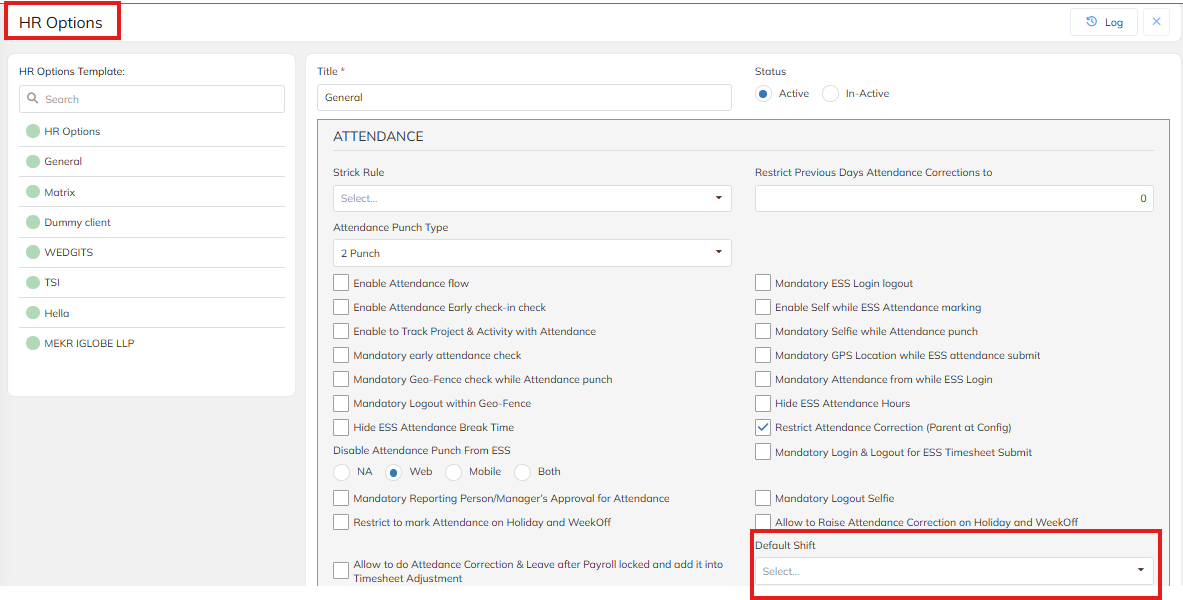Check Mandatory Login & Logout for ESS Timesheet
1183x600 pixels.
[763, 452]
